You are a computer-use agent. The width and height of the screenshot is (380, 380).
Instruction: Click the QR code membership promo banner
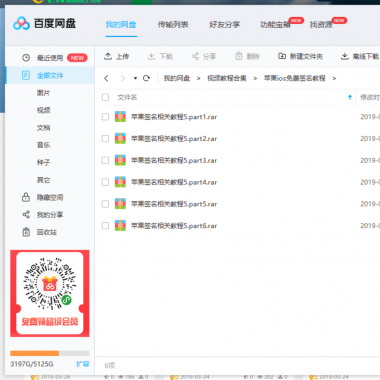(x=50, y=293)
